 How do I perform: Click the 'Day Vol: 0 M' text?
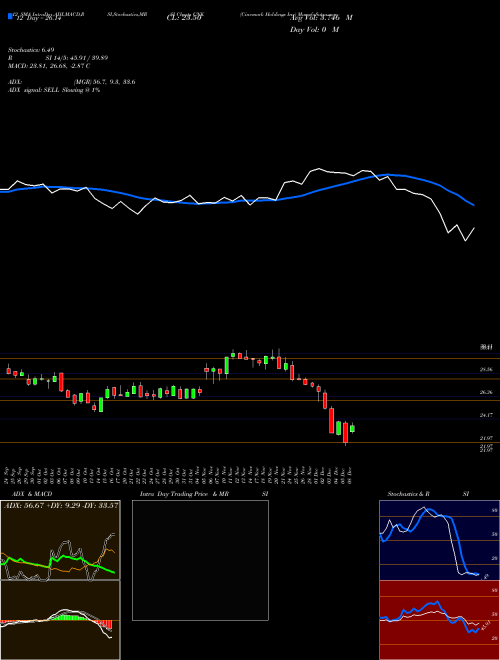[x=314, y=30]
